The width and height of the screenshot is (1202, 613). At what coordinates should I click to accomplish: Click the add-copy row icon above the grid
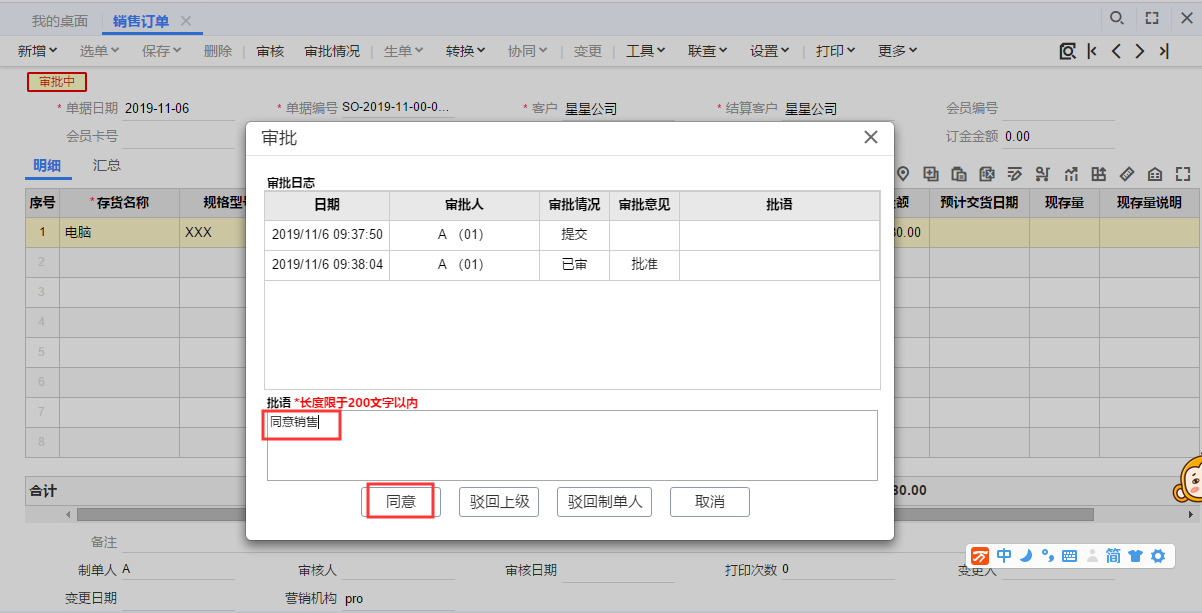[x=931, y=174]
